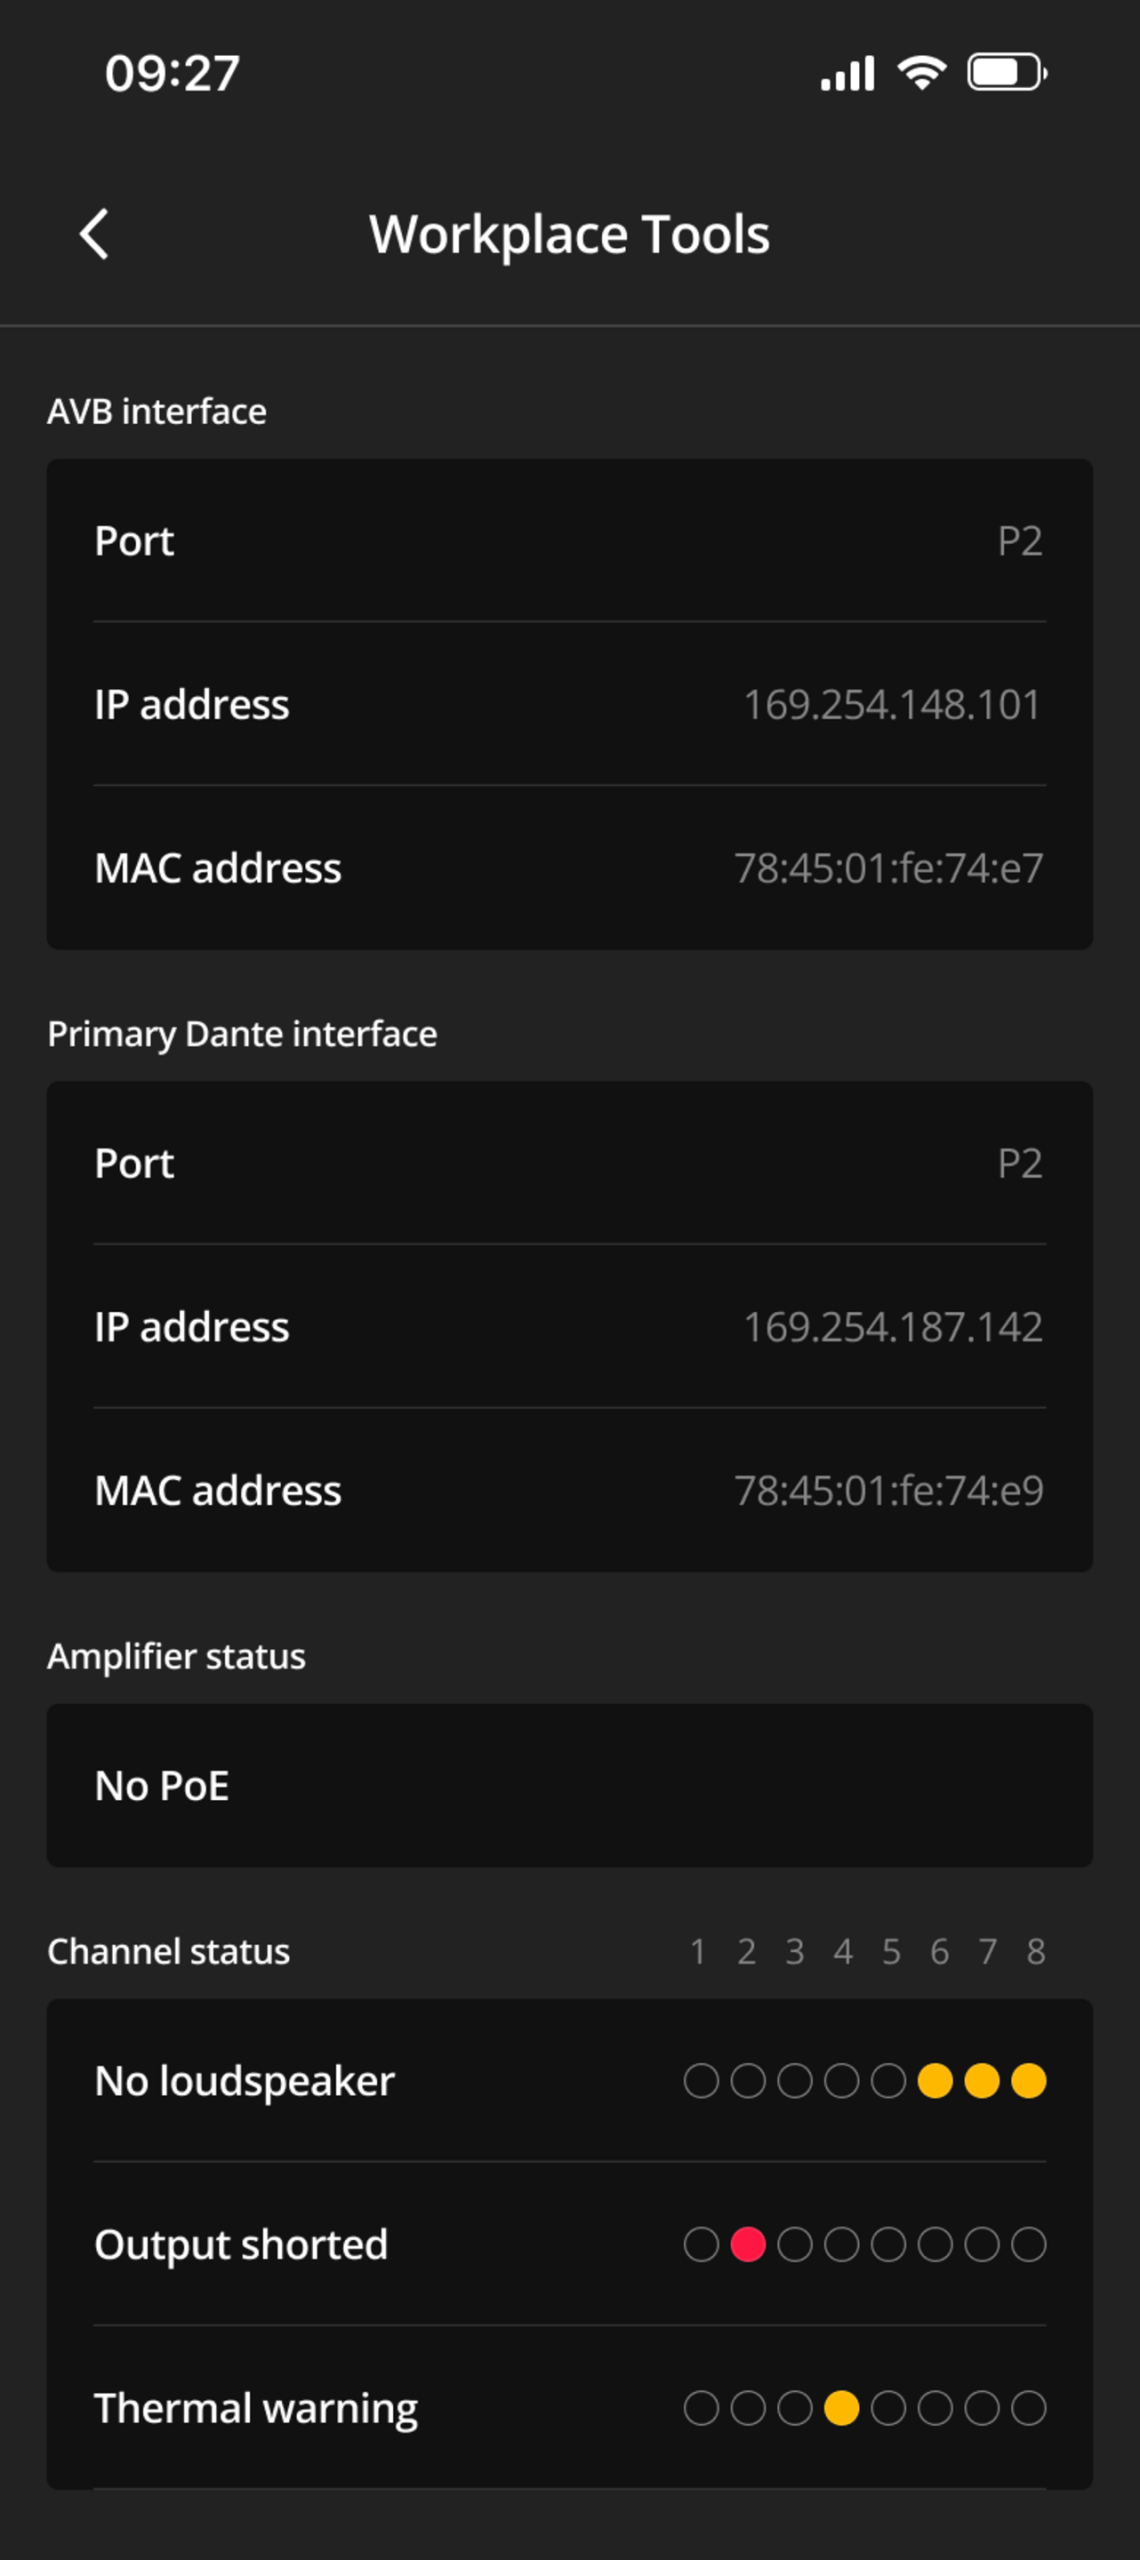Select the Primary Dante Port row

(x=569, y=1163)
